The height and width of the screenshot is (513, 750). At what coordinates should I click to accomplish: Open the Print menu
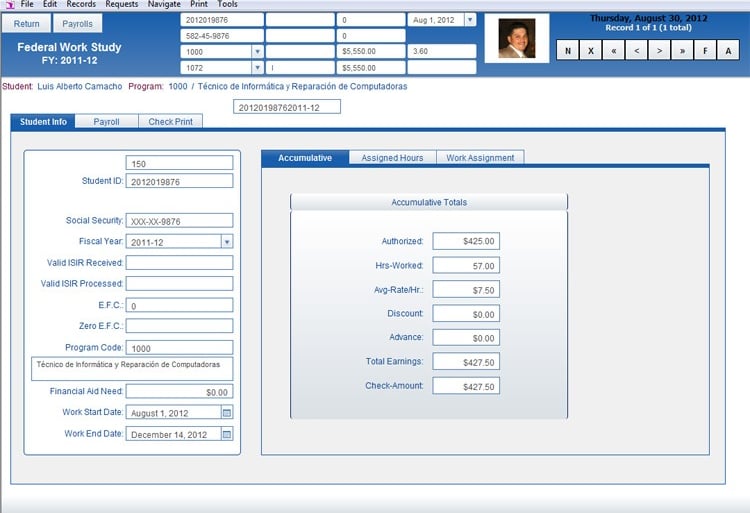tap(199, 4)
